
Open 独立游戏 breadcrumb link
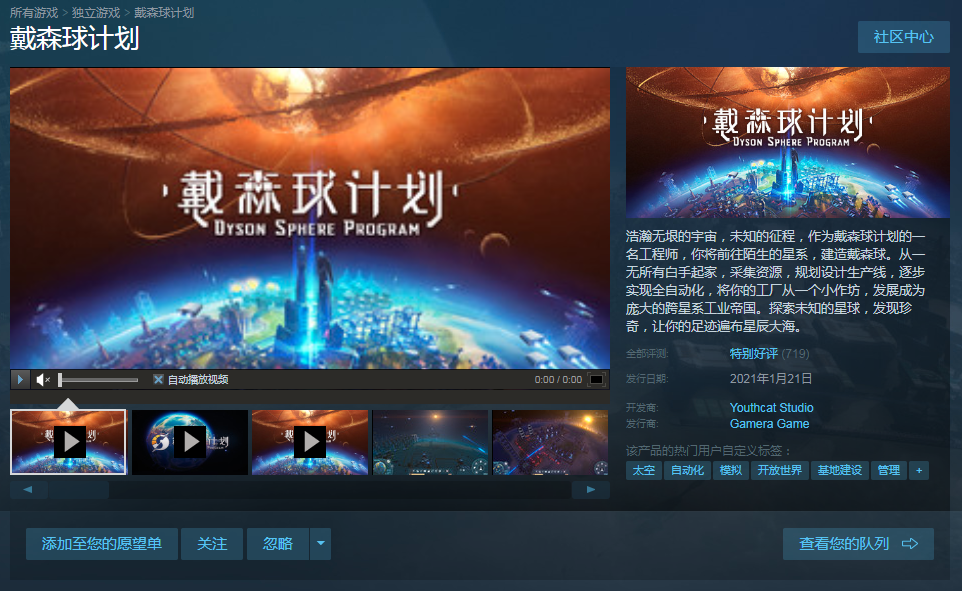click(x=96, y=13)
